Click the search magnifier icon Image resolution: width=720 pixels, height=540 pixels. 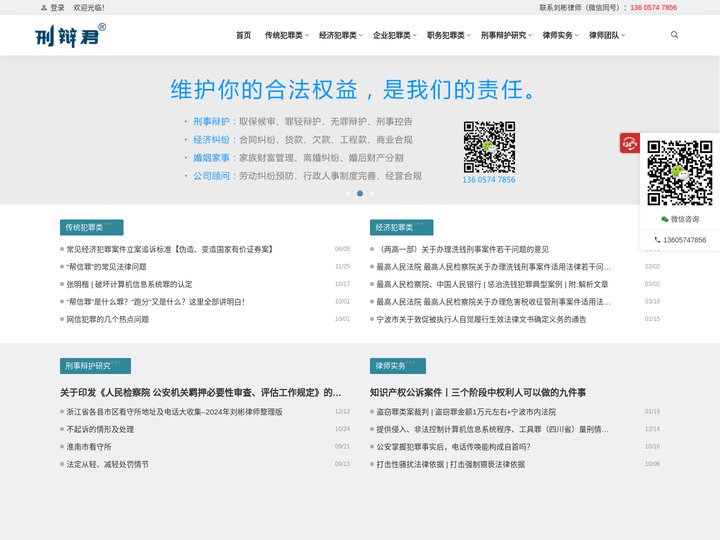674,34
